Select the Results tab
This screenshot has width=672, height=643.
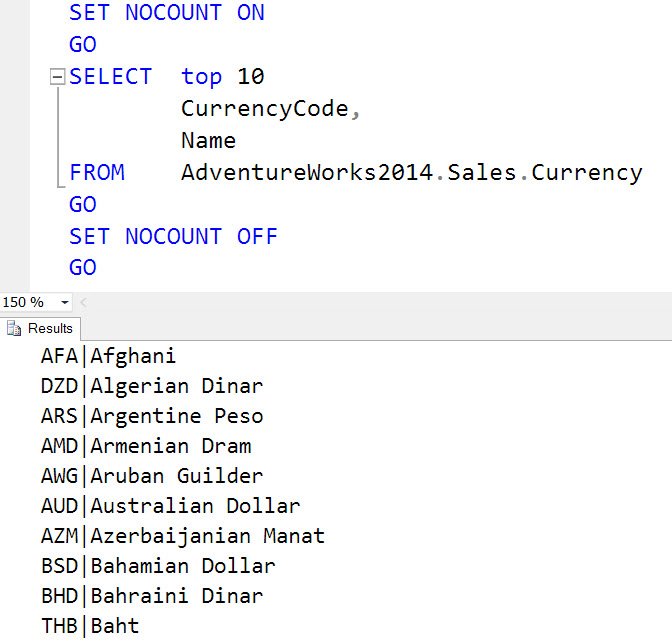(40, 329)
